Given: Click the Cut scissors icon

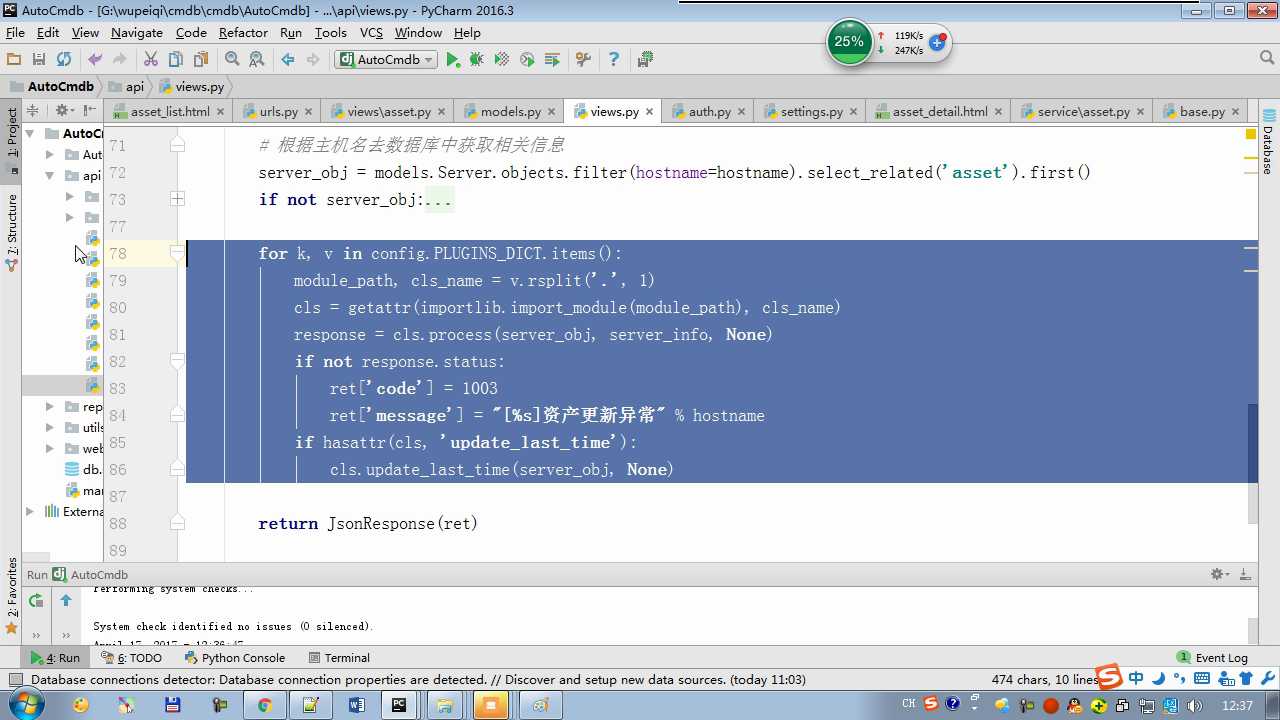Looking at the screenshot, I should tap(151, 60).
